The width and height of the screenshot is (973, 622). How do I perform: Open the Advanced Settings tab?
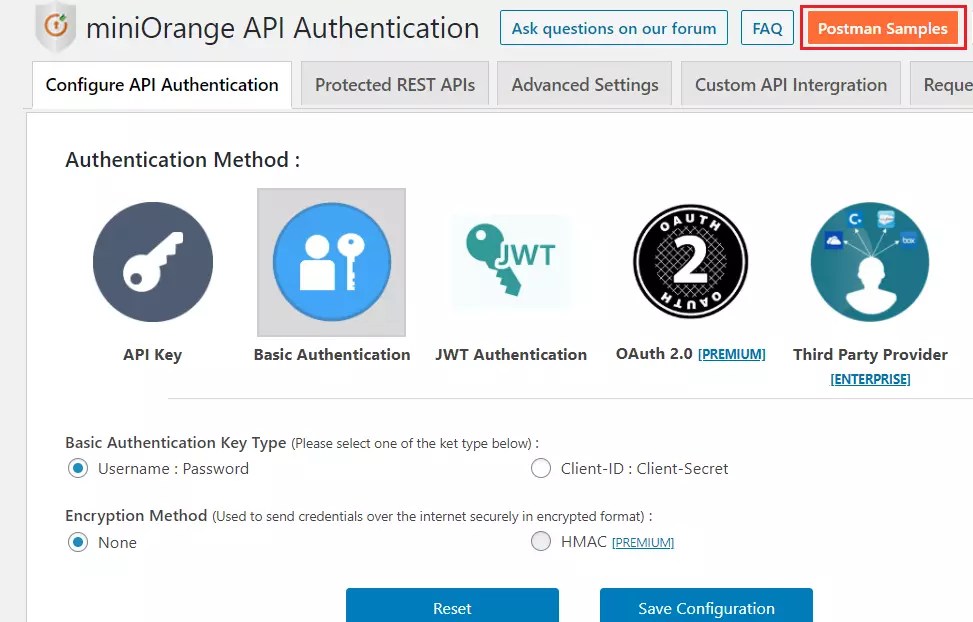tap(584, 84)
